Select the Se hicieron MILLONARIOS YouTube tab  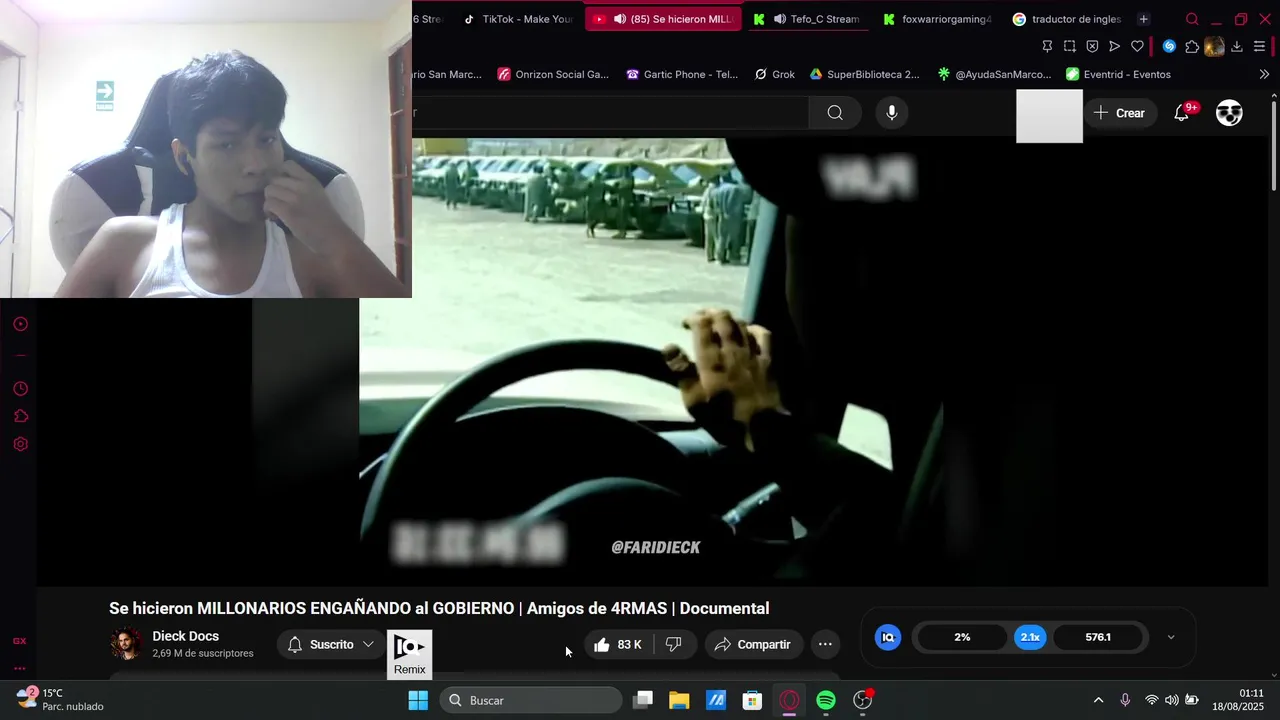663,19
